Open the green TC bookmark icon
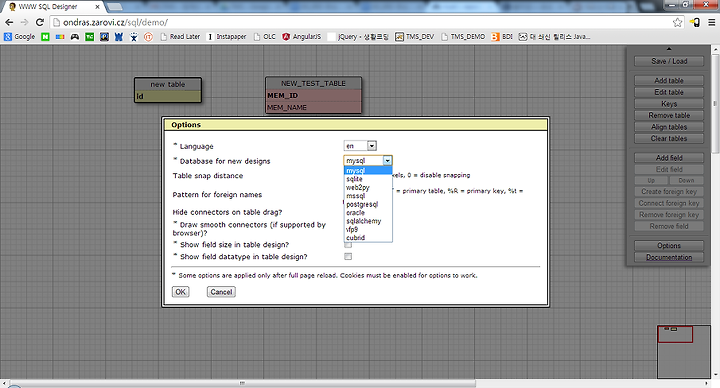Viewport: 720px width, 388px height. (x=90, y=37)
